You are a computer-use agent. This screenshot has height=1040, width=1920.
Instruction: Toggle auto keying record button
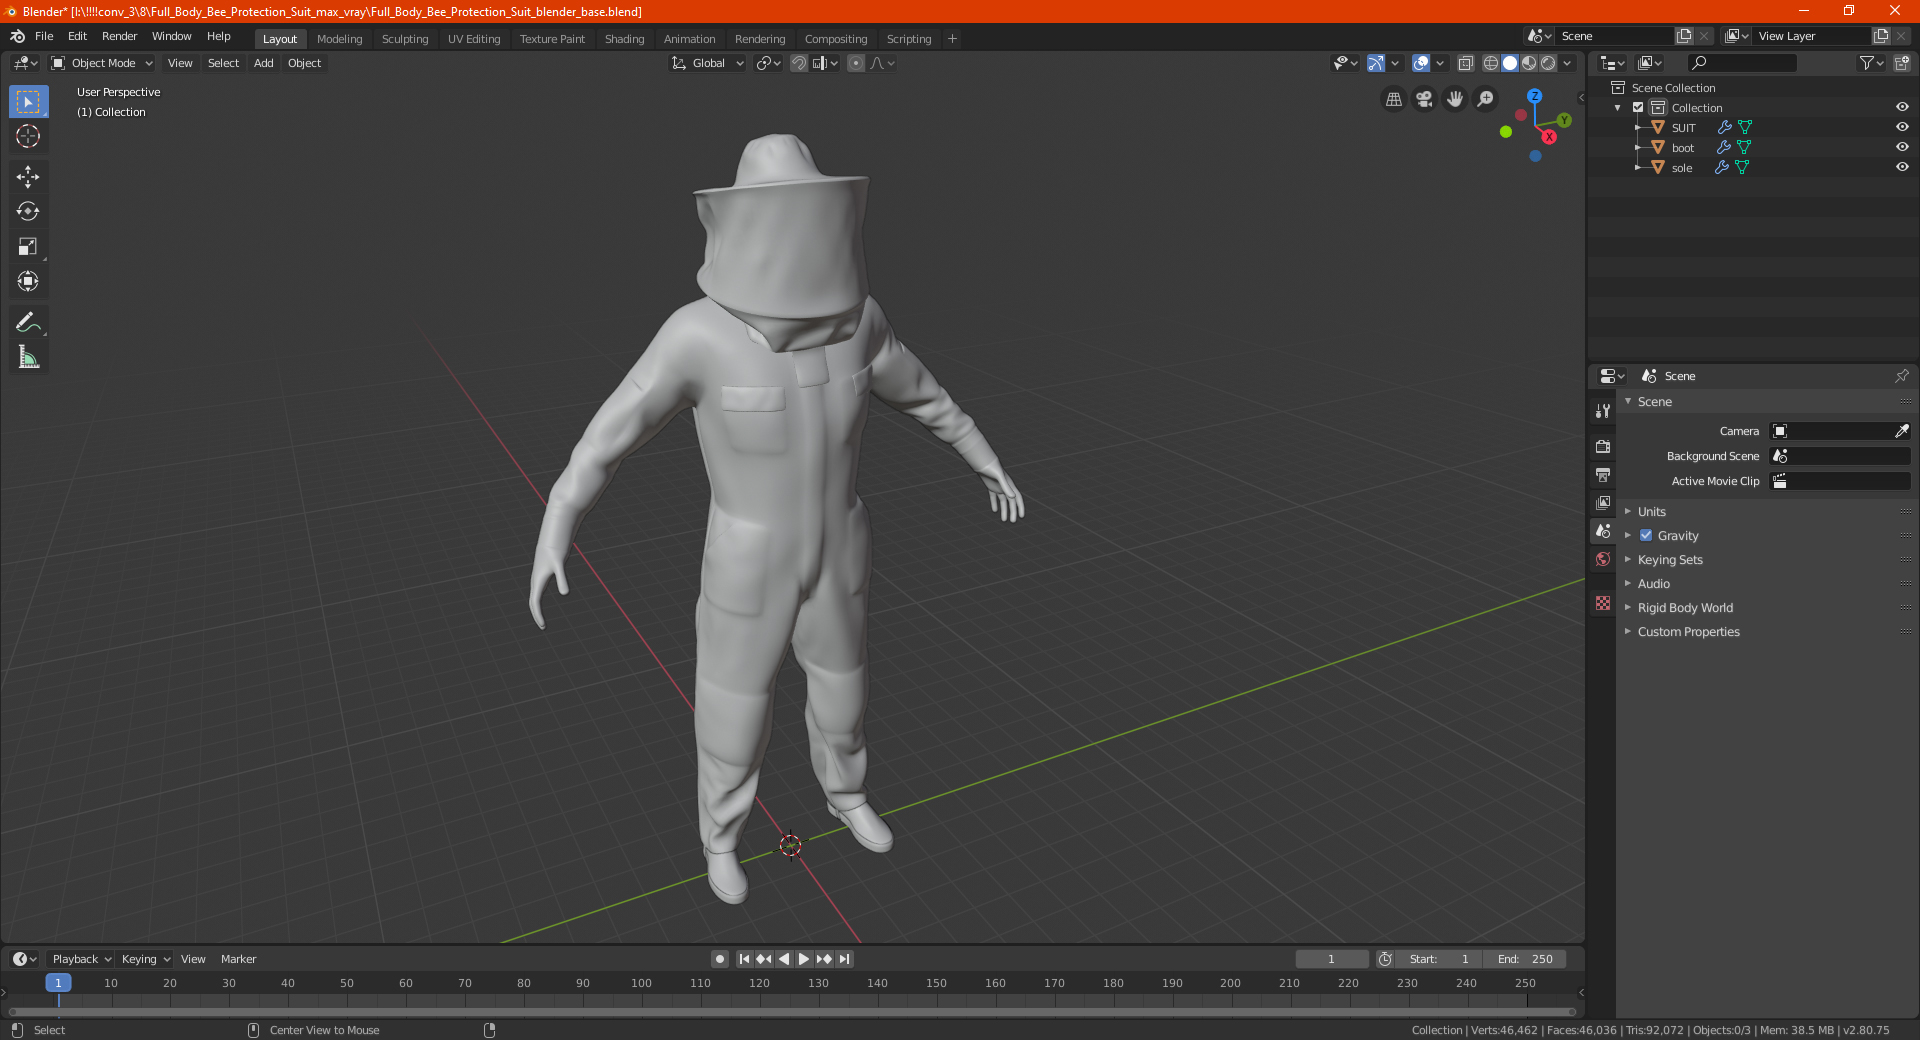point(720,959)
